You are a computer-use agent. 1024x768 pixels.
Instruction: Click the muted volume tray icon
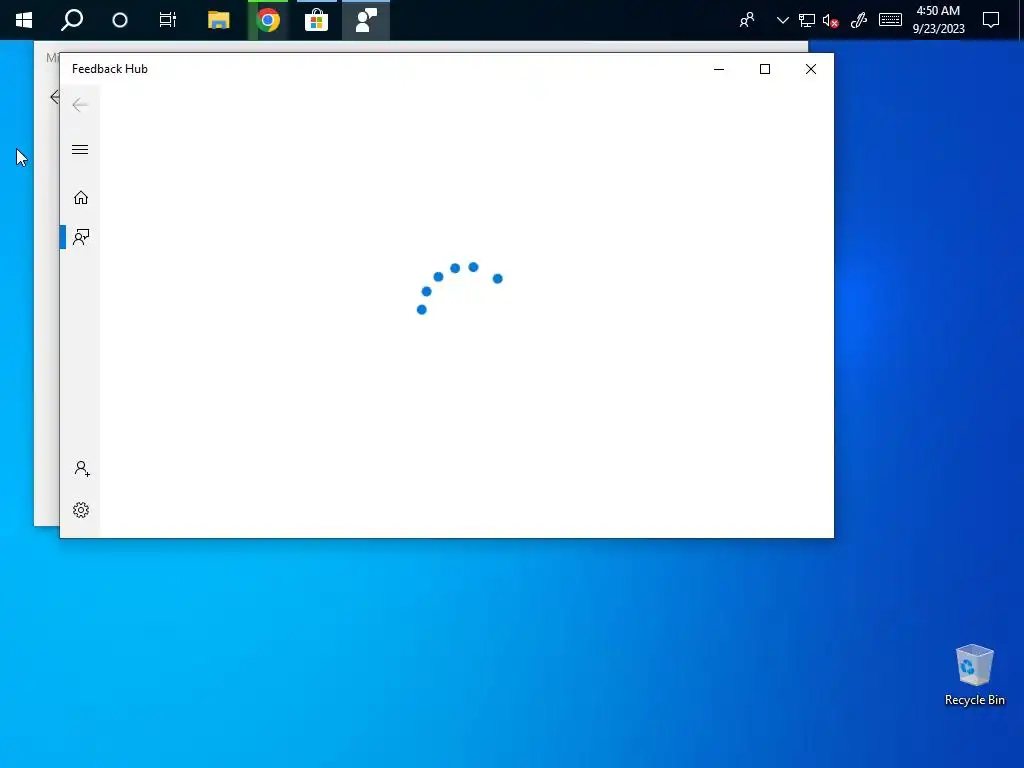pos(830,20)
